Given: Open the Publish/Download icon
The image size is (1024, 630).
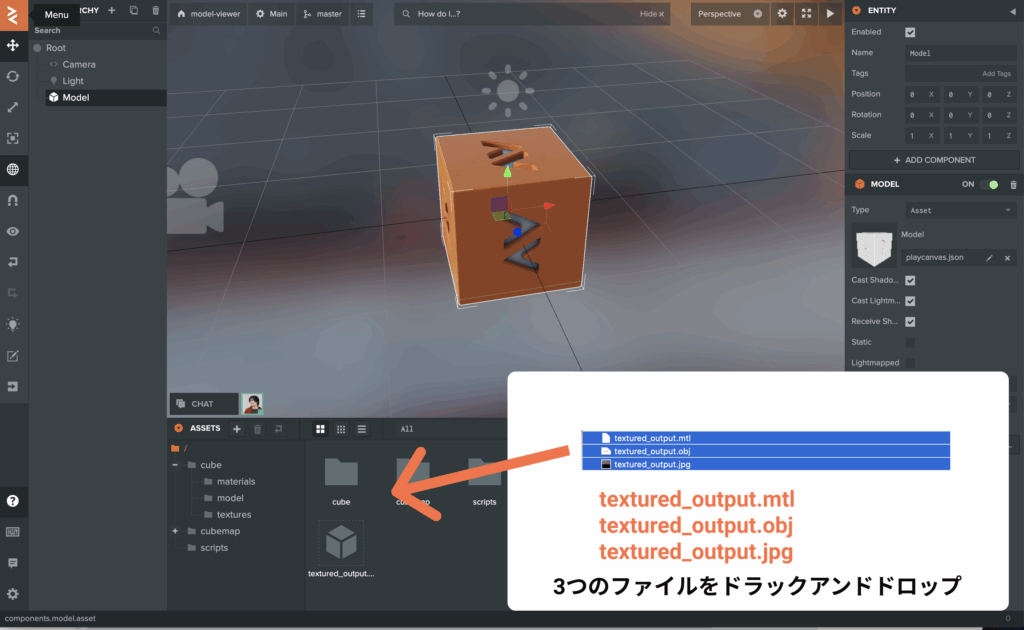Looking at the screenshot, I should pyautogui.click(x=12, y=386).
